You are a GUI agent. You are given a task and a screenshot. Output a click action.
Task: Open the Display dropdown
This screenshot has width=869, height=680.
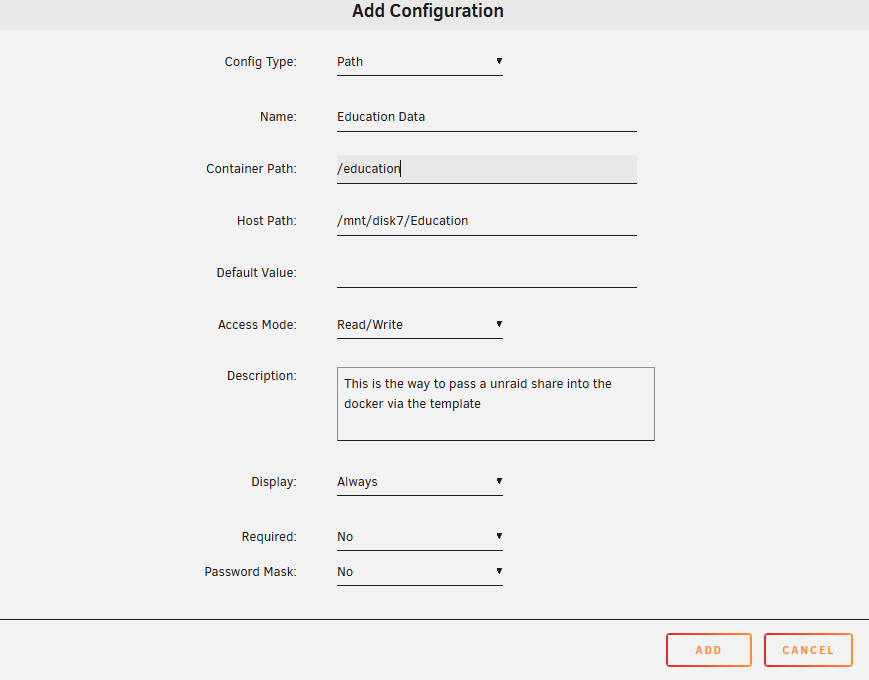click(420, 482)
